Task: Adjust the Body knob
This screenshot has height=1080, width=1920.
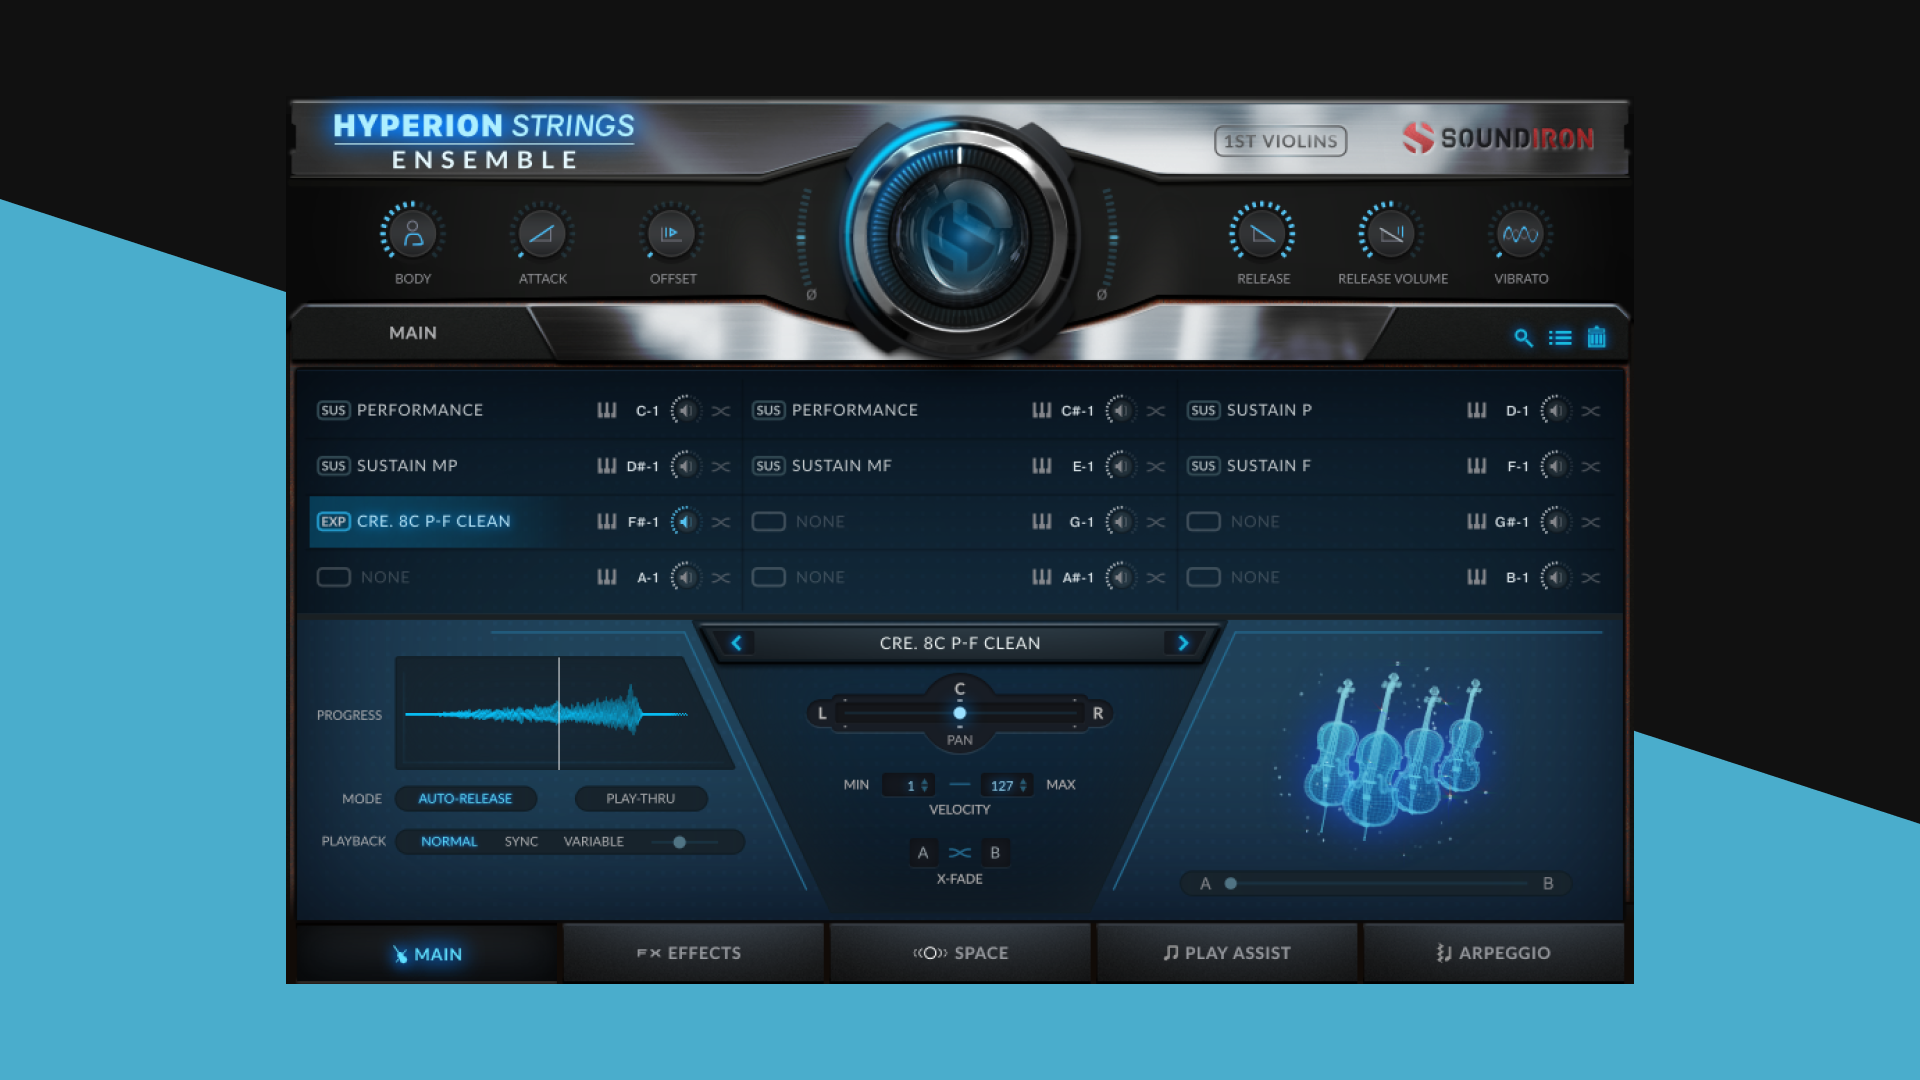Action: pyautogui.click(x=412, y=234)
